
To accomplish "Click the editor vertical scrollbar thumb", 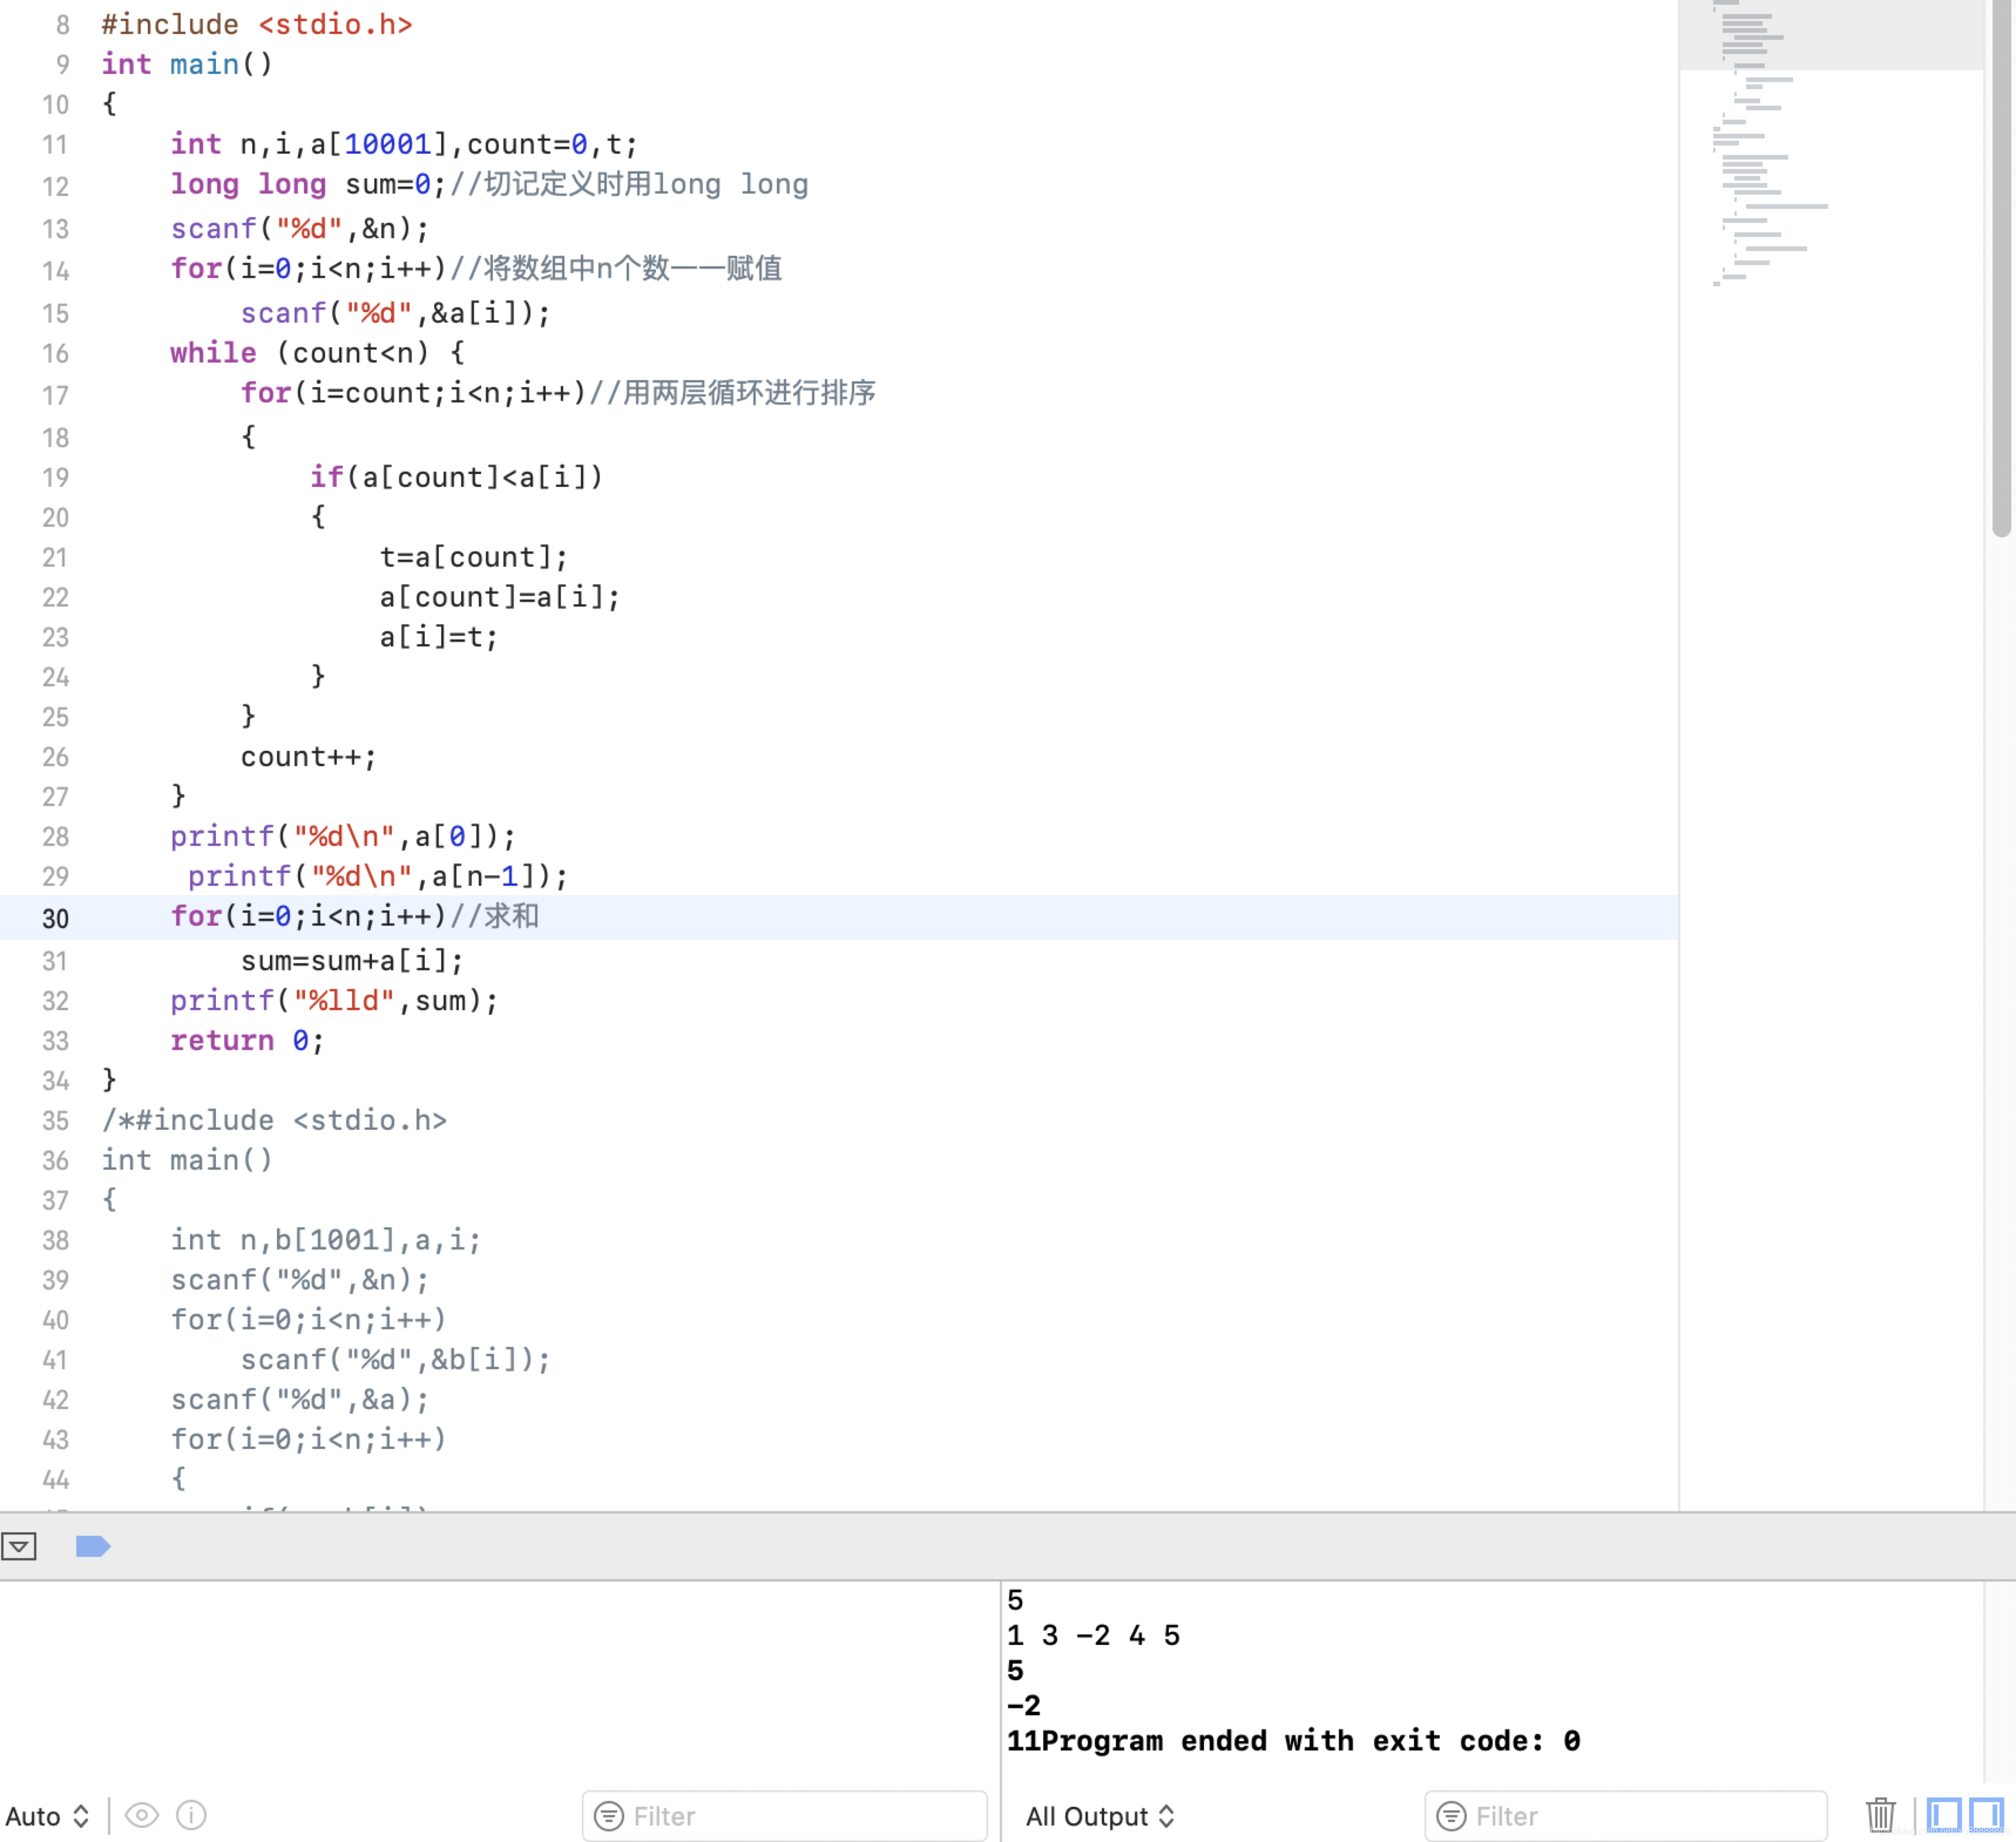I will coord(2001,268).
